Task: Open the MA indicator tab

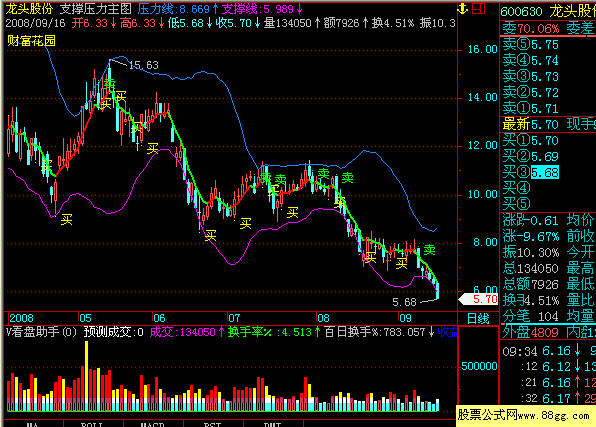Action: [33, 424]
